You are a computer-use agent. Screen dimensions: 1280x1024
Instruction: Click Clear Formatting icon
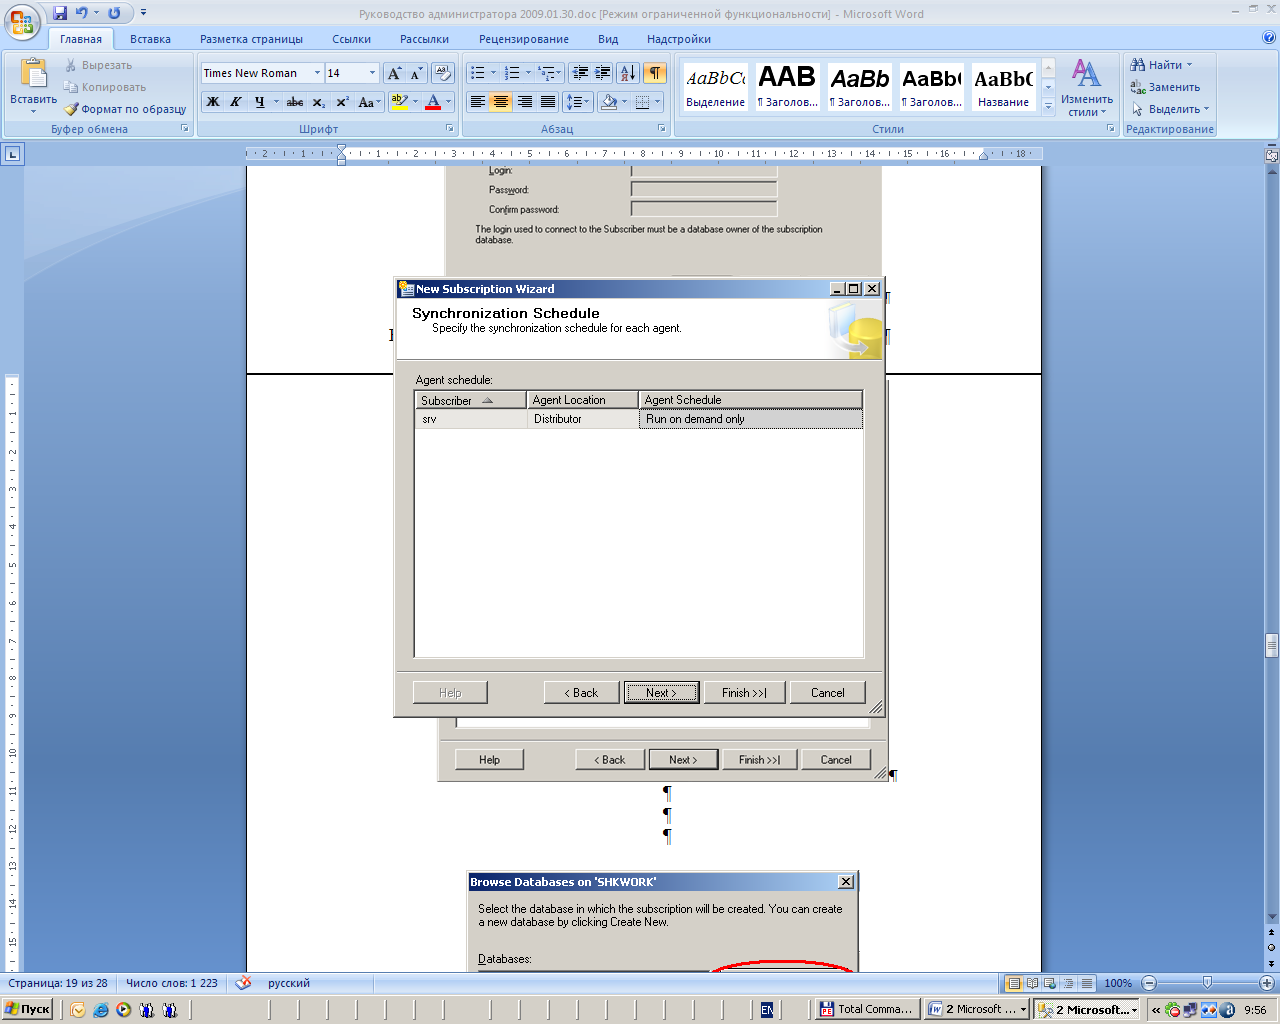444,73
